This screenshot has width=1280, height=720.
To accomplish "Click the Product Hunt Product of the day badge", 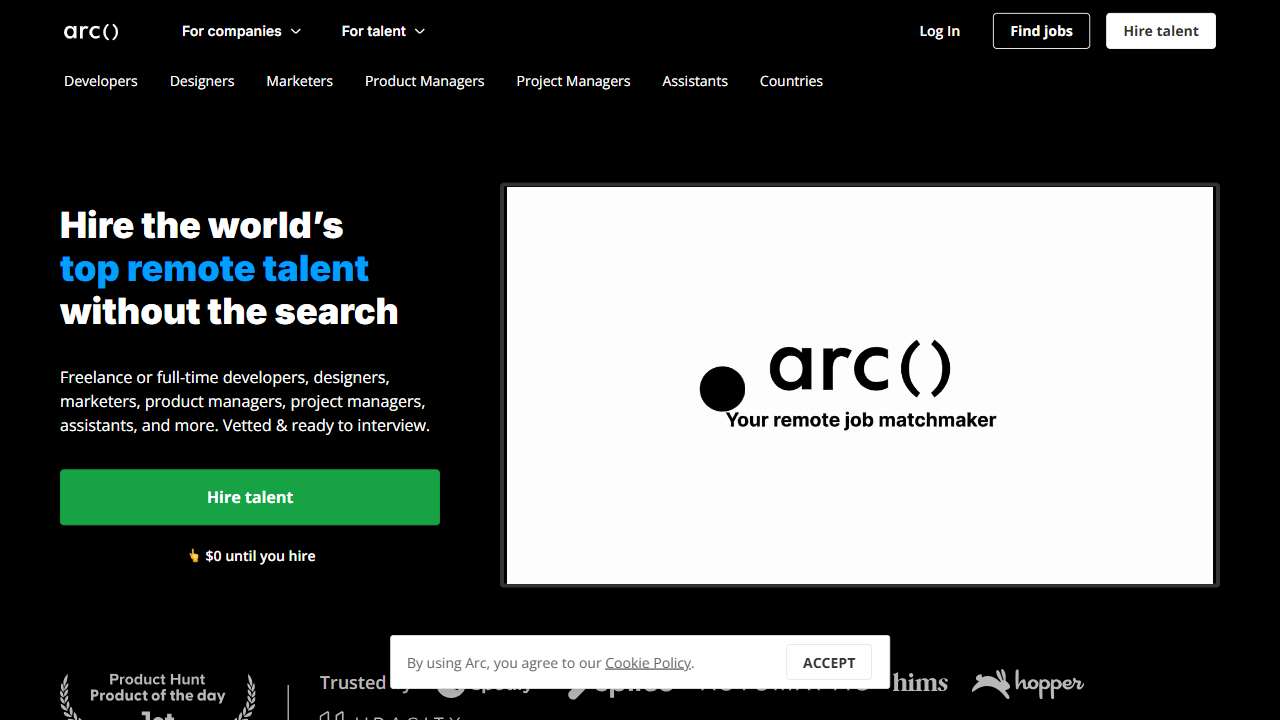I will pyautogui.click(x=157, y=690).
